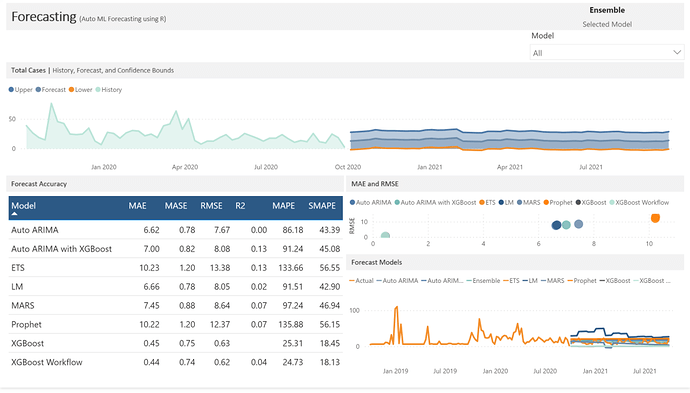Select the Forecast legend item

(51, 90)
